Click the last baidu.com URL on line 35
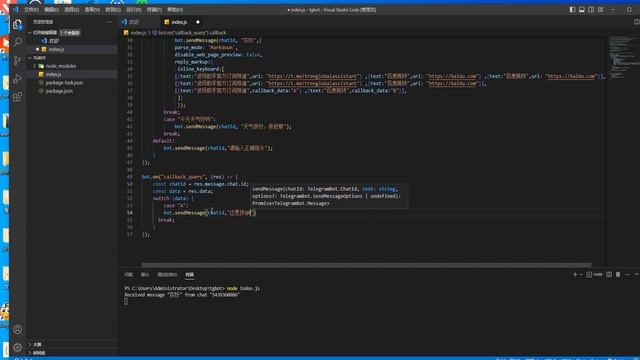Screen dimensions: 640x360 coord(571,76)
